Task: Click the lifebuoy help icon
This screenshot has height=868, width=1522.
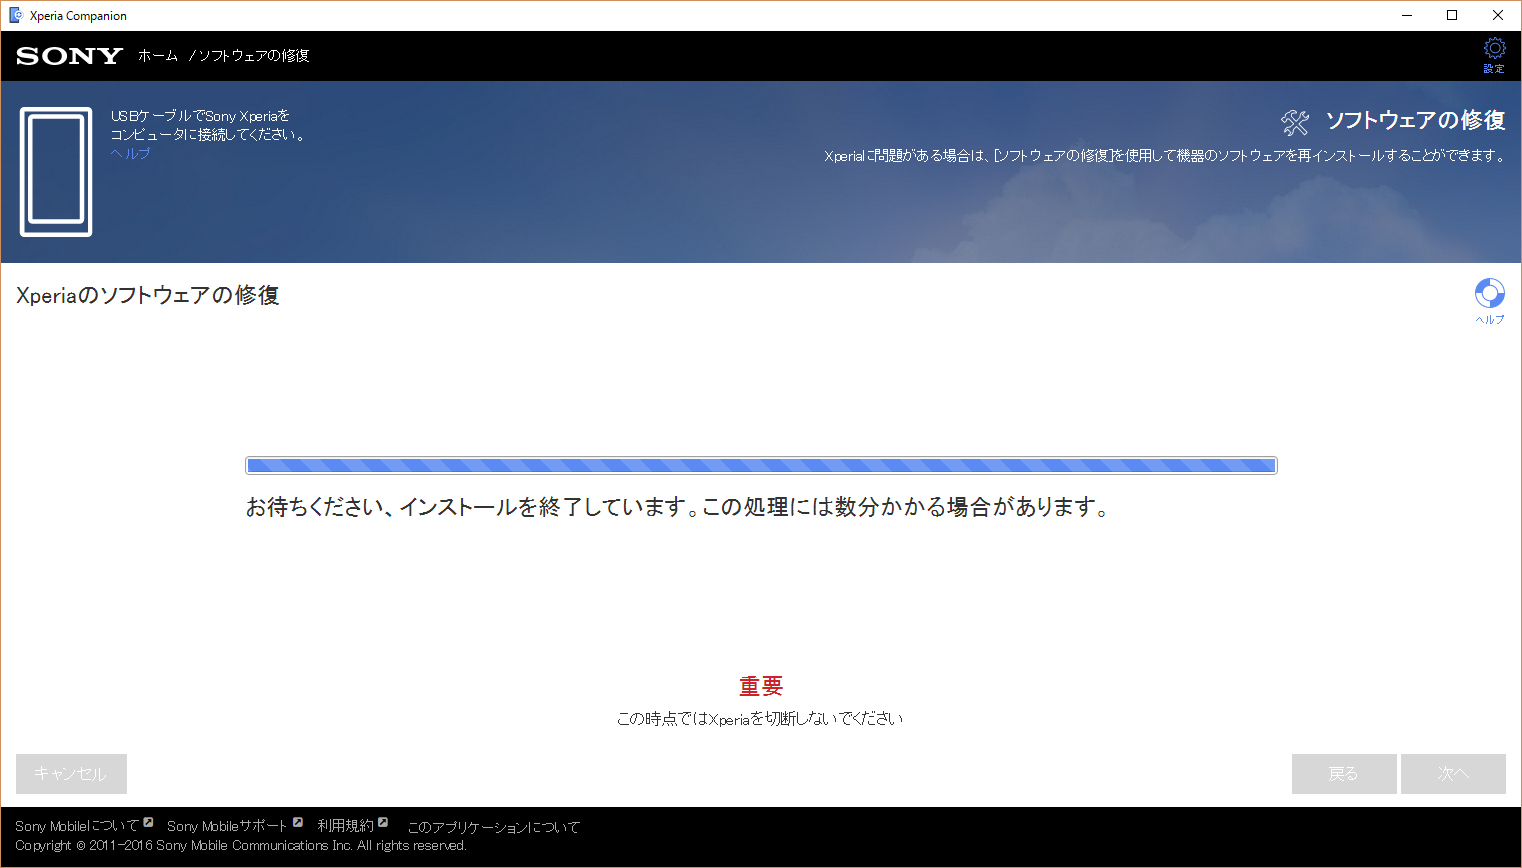Action: coord(1489,294)
